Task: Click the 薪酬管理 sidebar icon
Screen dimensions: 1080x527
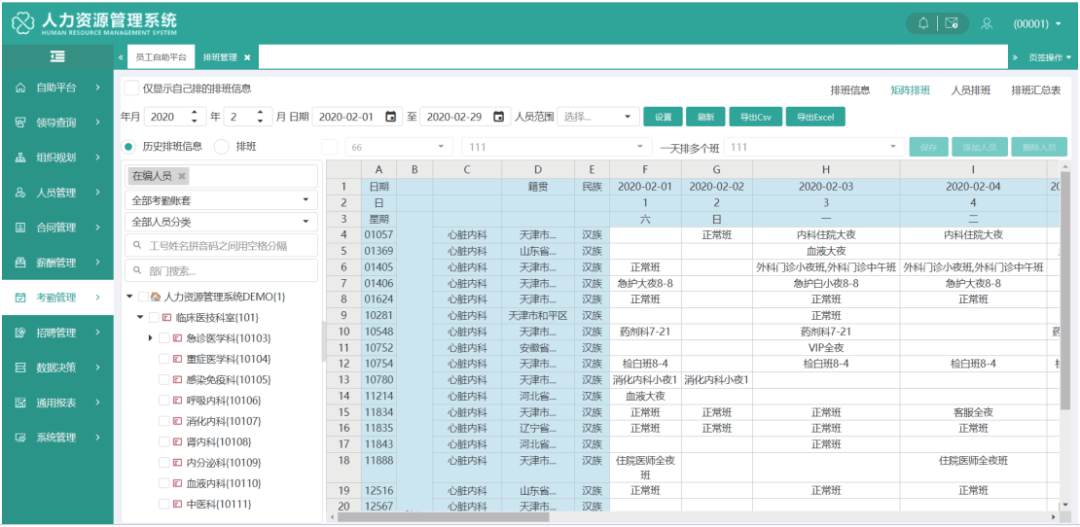Action: click(x=20, y=263)
